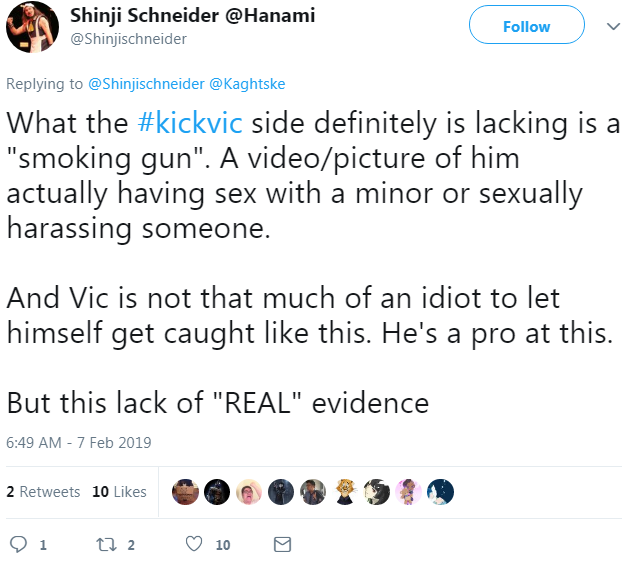Screen dimensions: 644x576
Task: Open tweet timestamp 6:49 AM - 7 Feb 2019
Action: (79, 442)
